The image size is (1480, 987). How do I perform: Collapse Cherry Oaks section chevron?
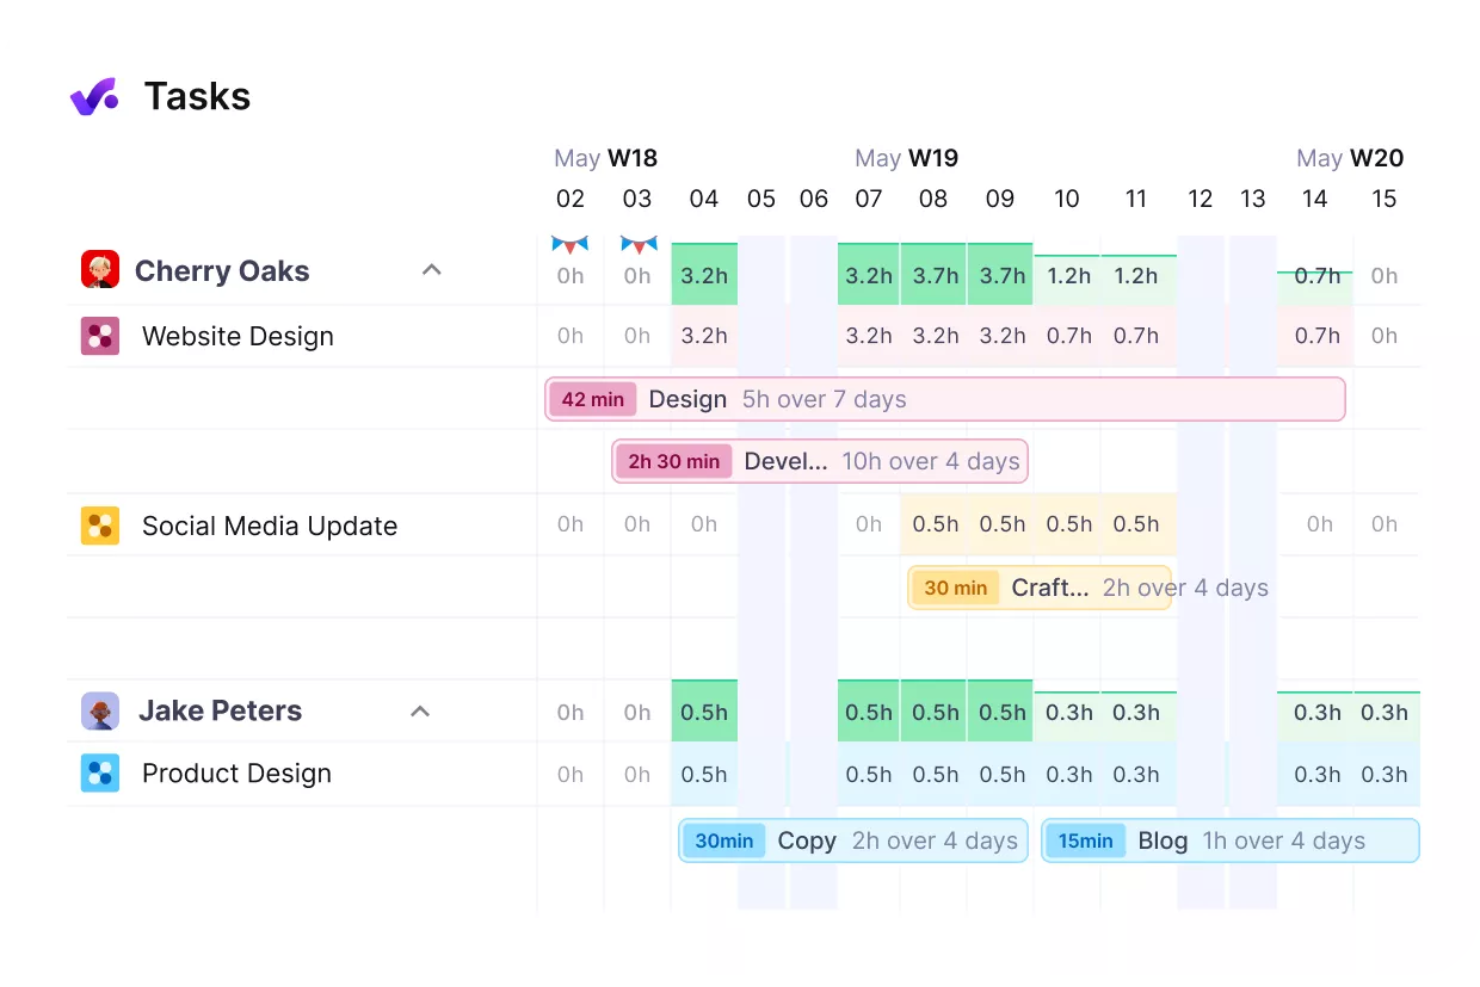pyautogui.click(x=431, y=270)
